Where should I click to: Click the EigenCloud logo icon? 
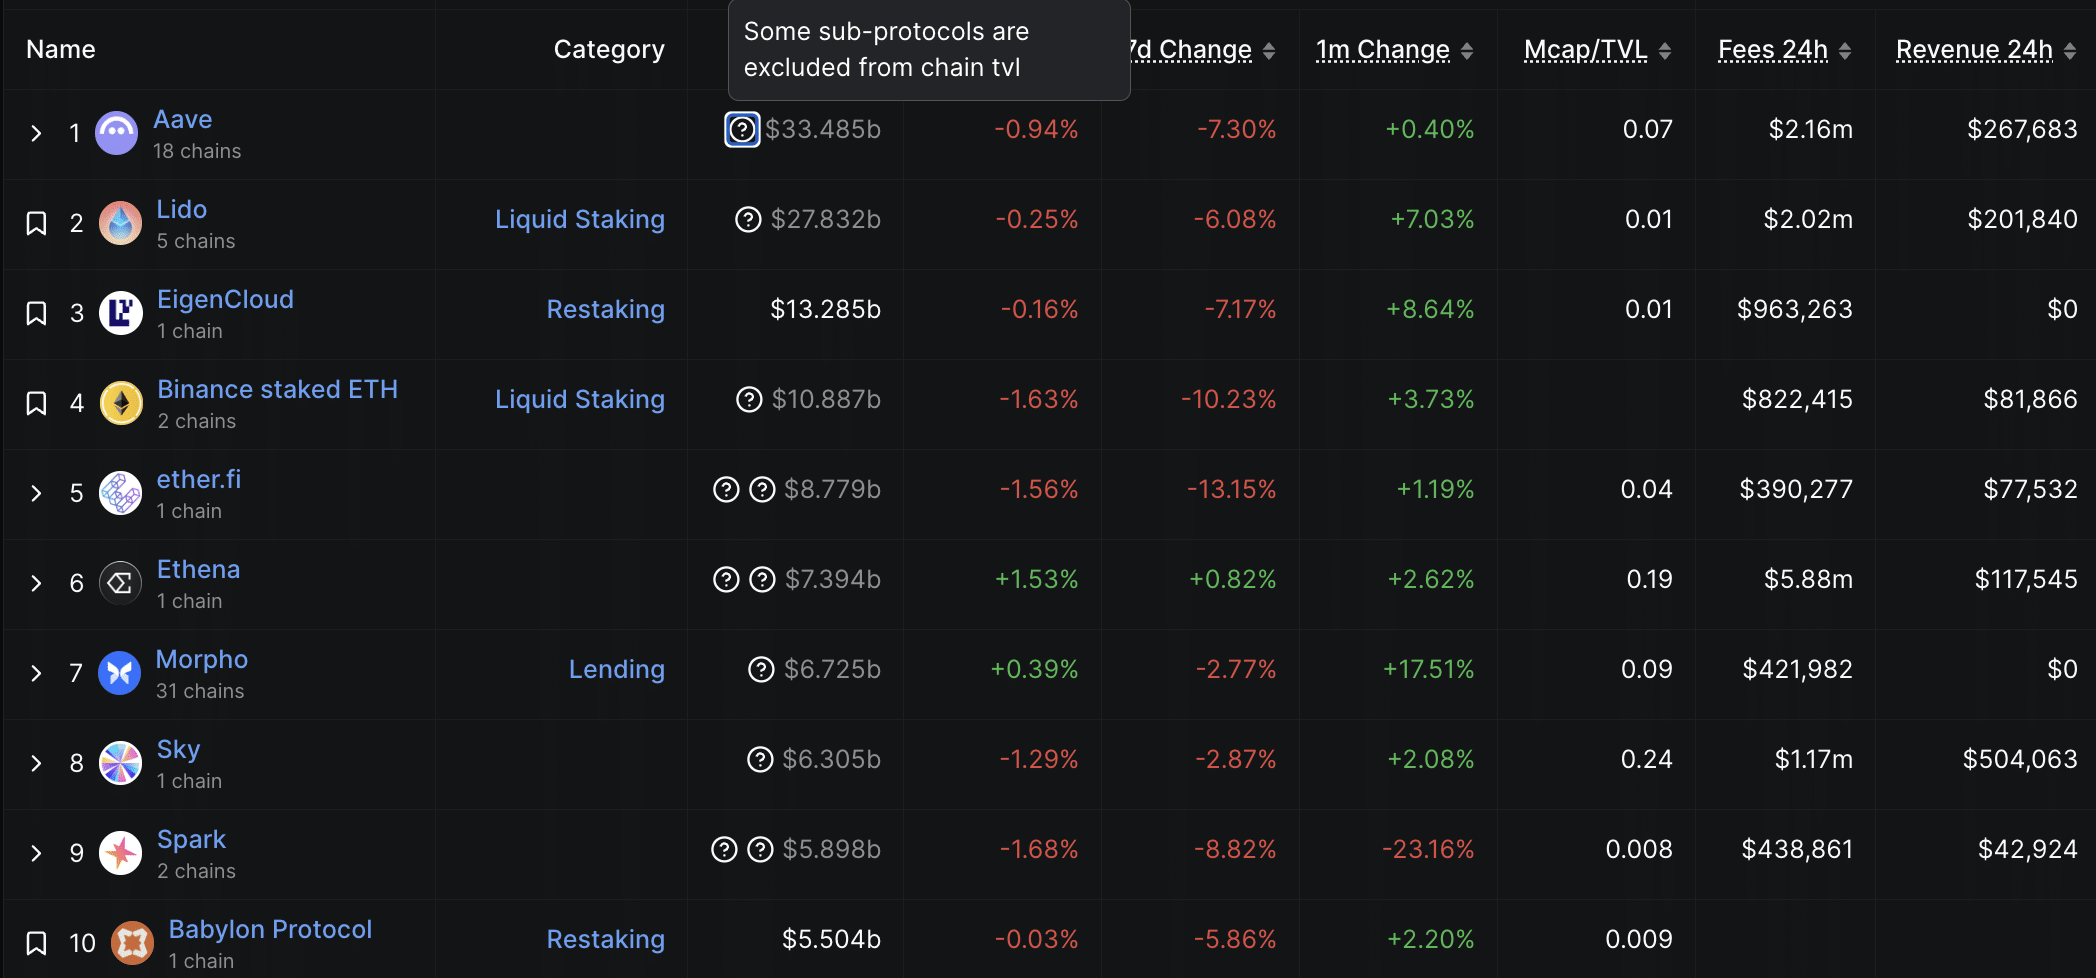click(x=121, y=313)
